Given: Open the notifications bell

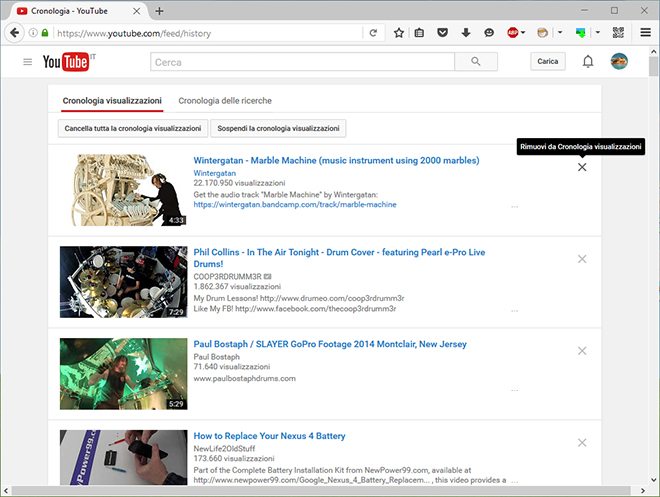Looking at the screenshot, I should pos(588,62).
